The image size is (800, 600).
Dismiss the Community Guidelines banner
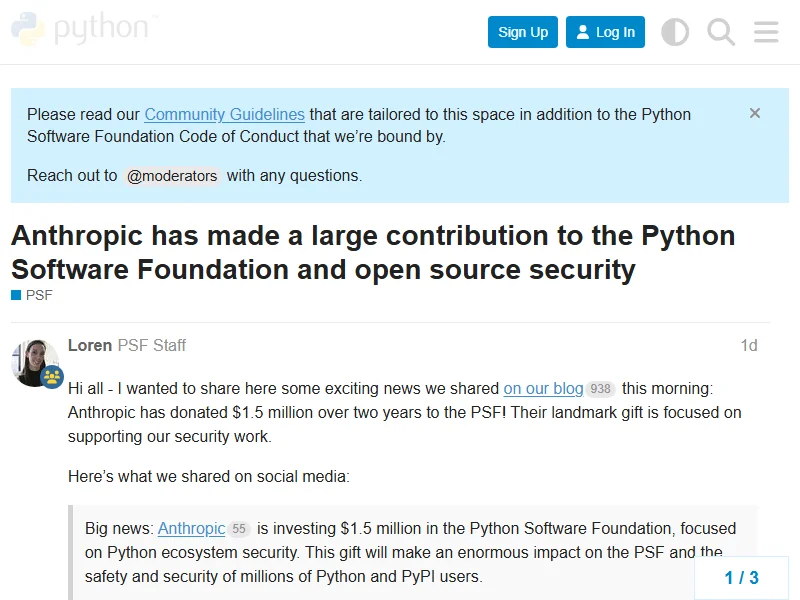coord(755,113)
